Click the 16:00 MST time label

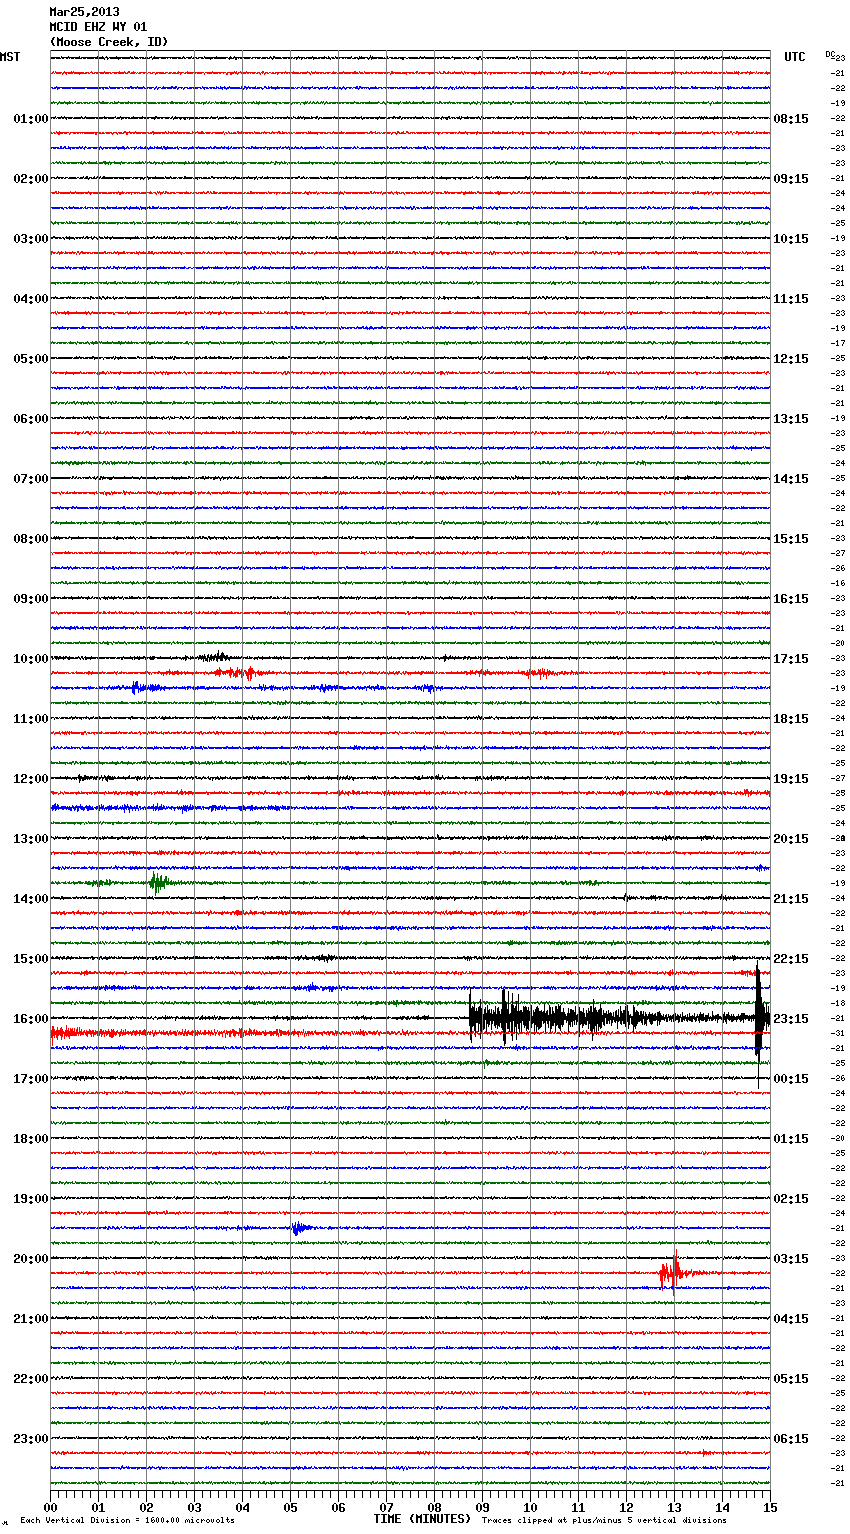pos(30,1019)
